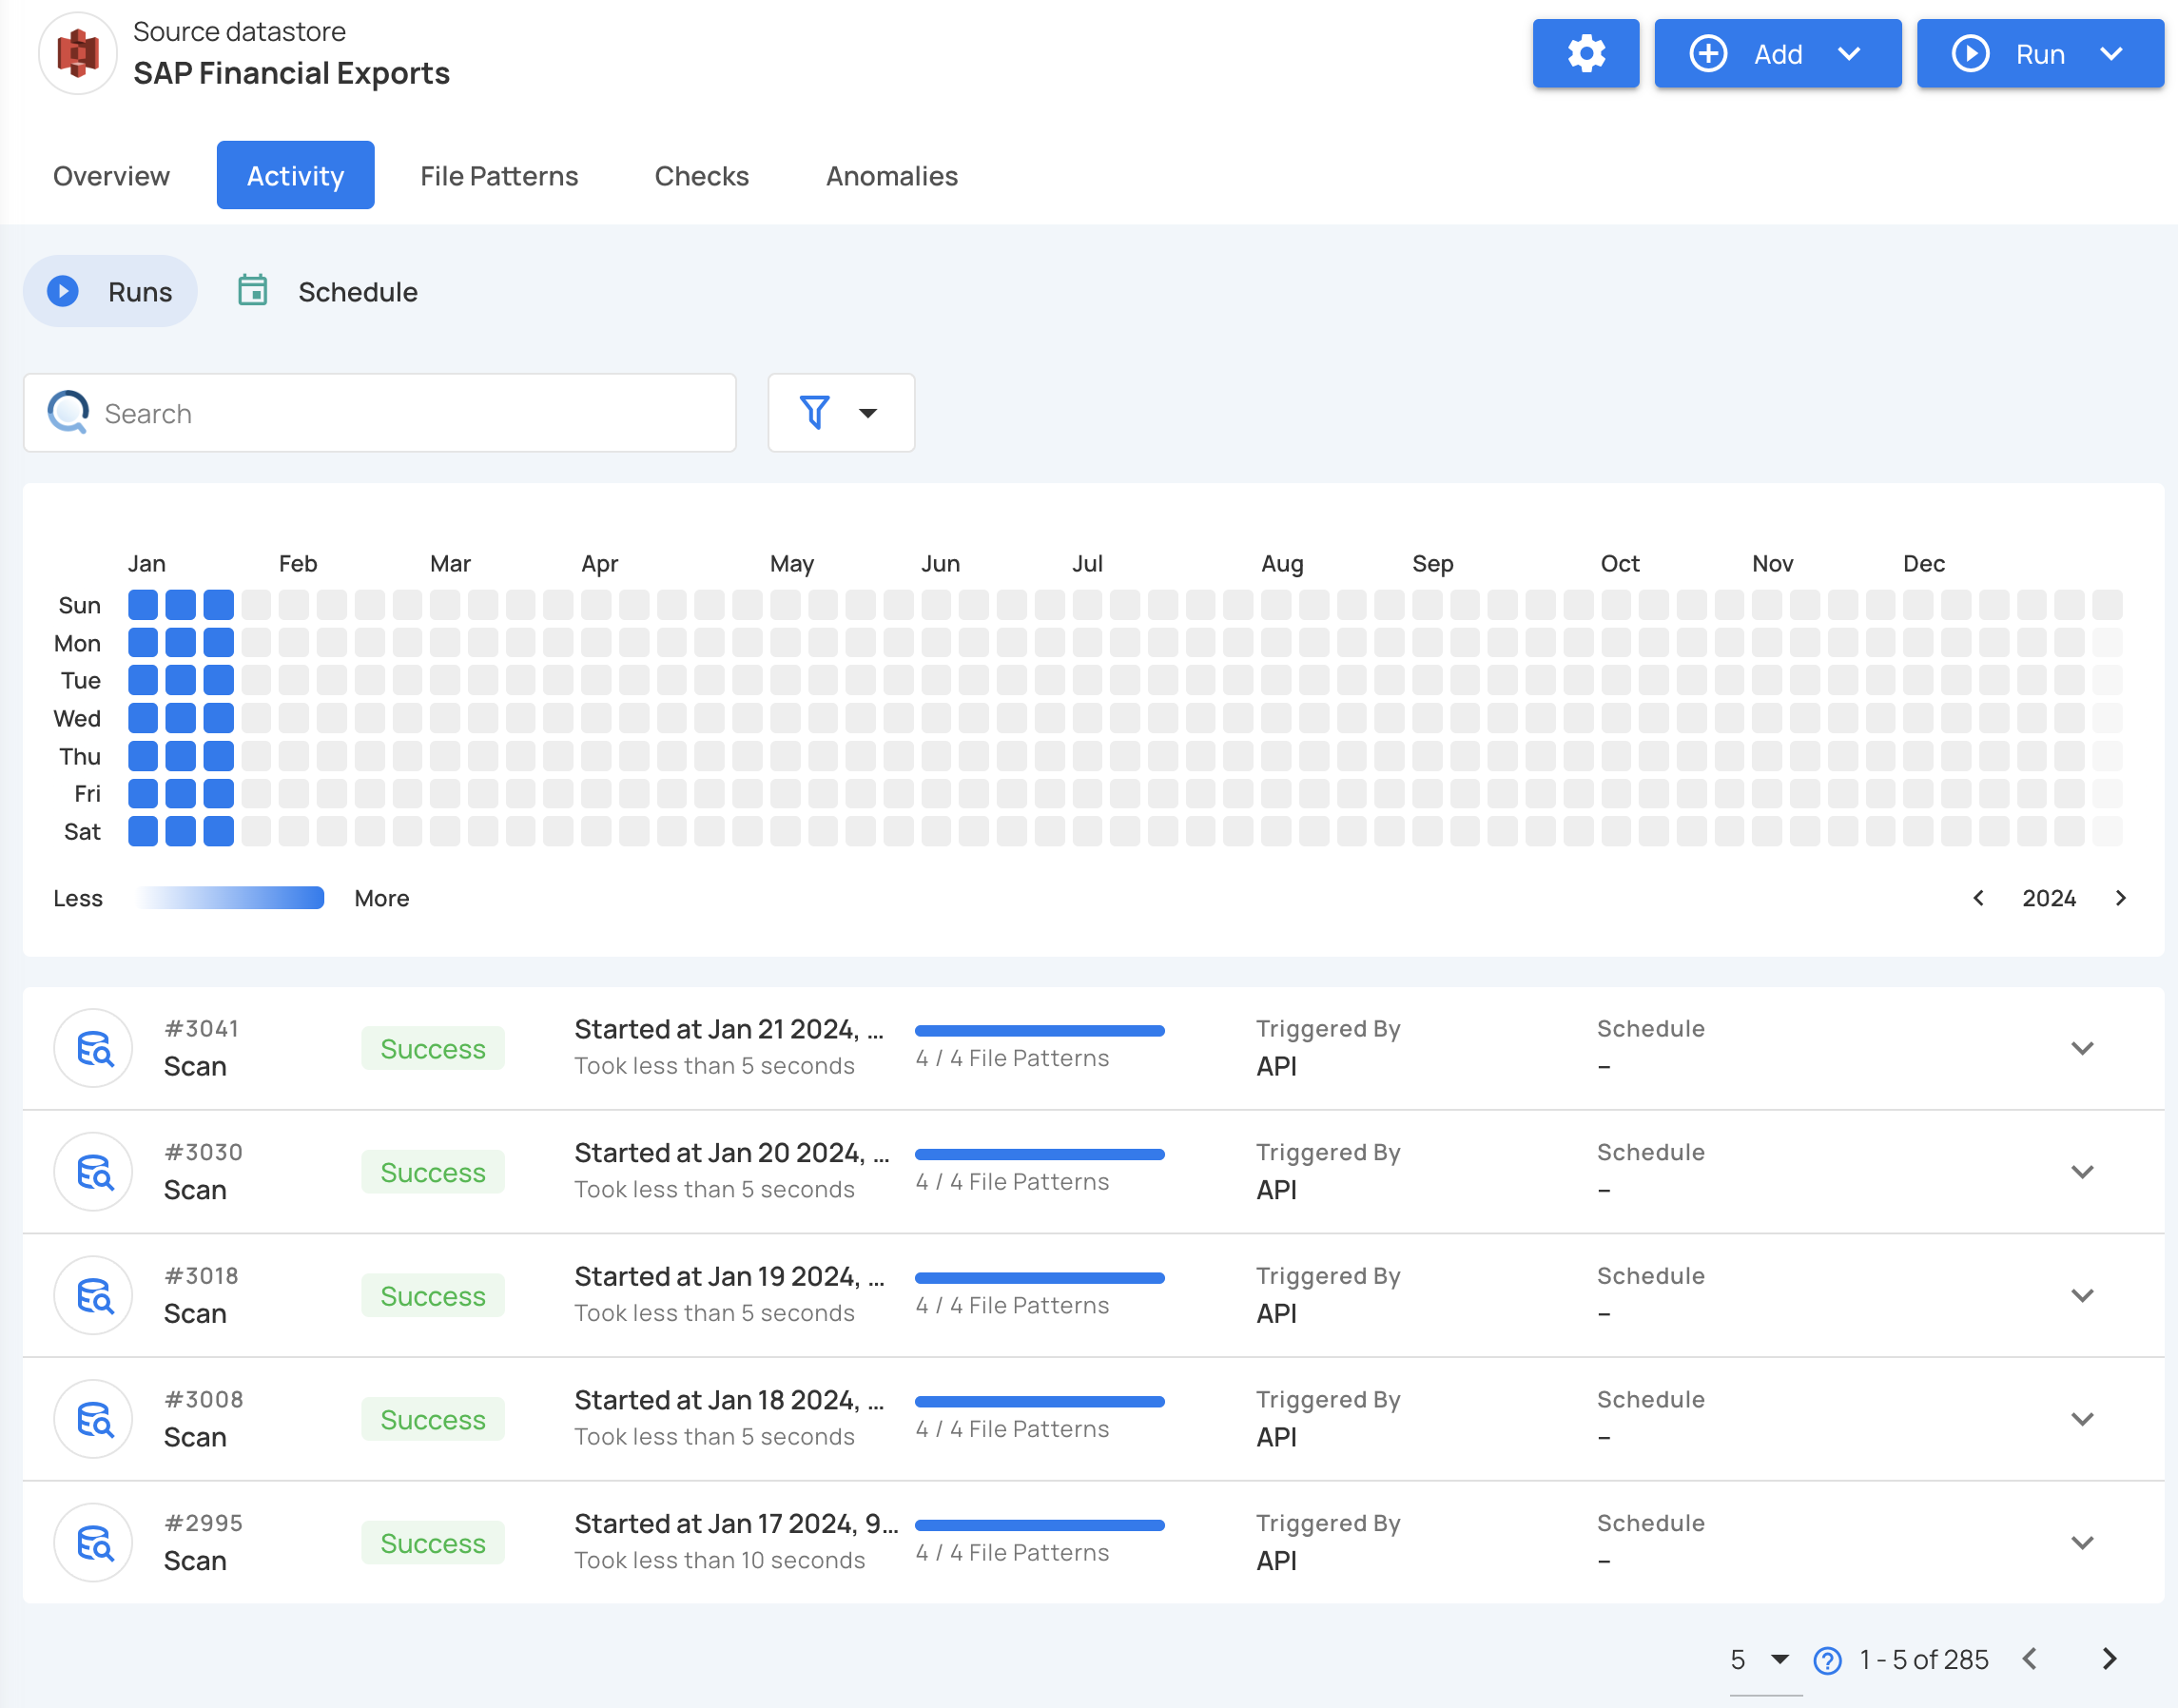Click the SAP Financial Exports datastore logo
The width and height of the screenshot is (2178, 1708).
pyautogui.click(x=78, y=53)
